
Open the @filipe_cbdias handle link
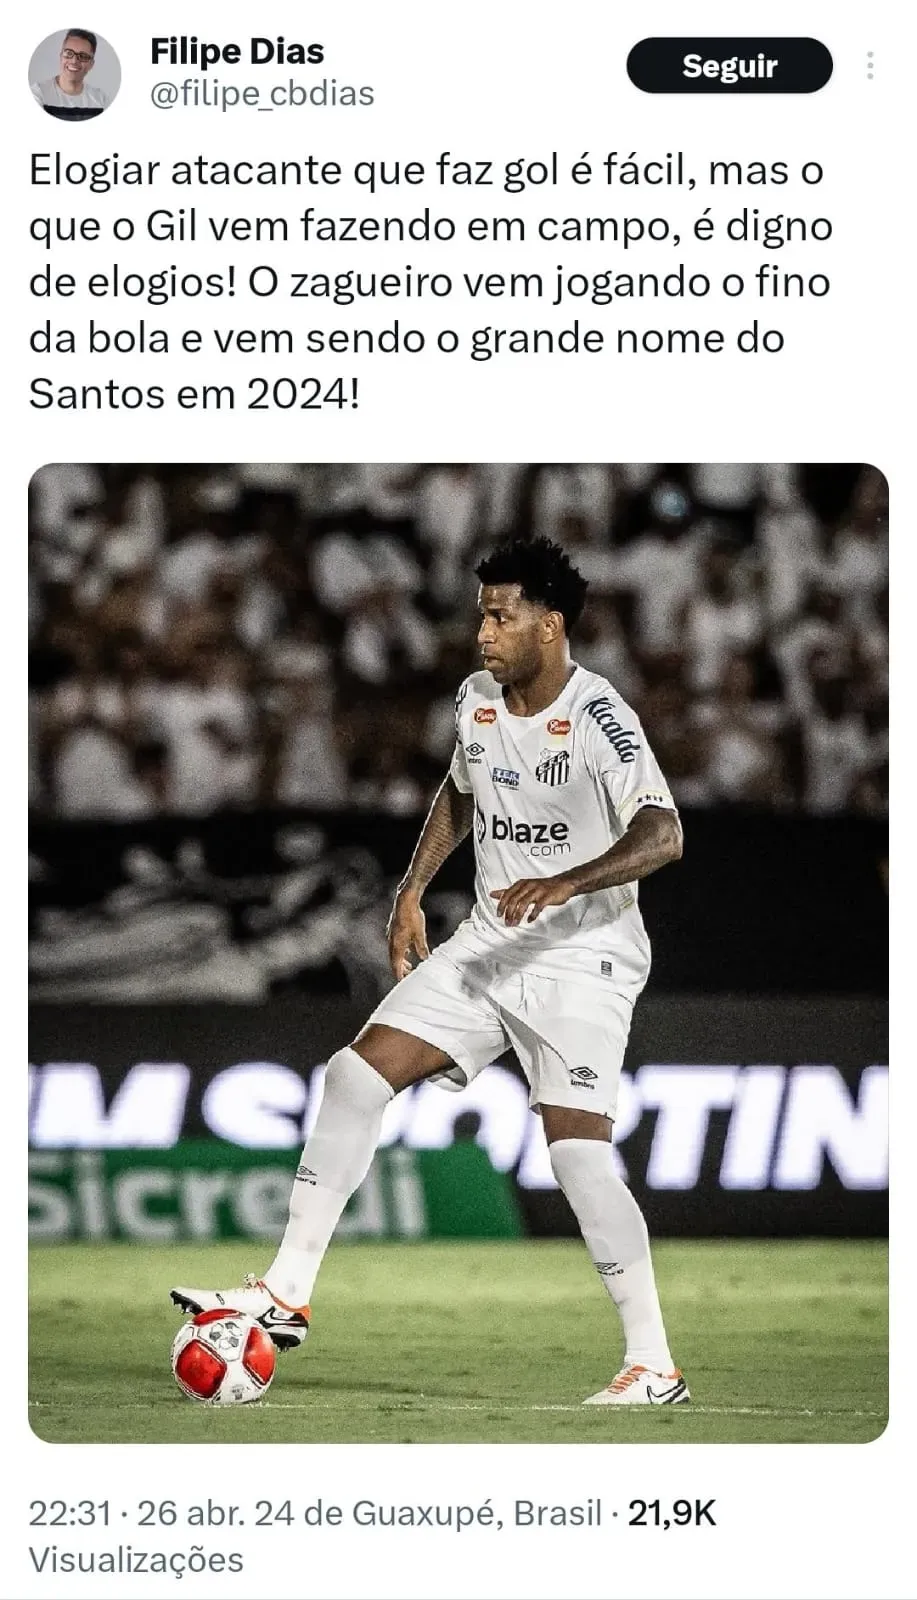[x=262, y=93]
